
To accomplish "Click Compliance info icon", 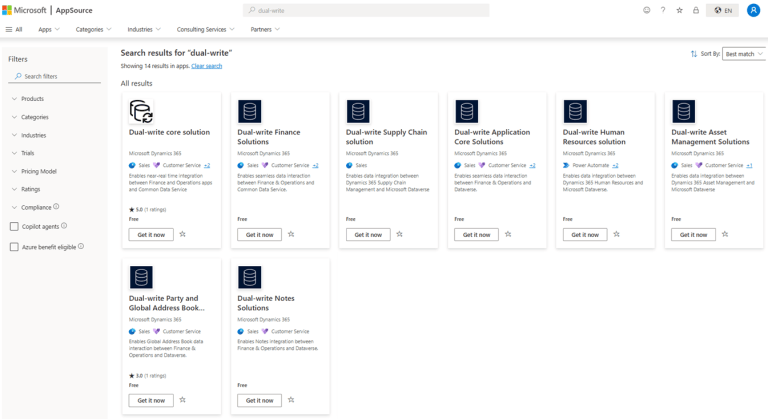I will [x=56, y=207].
